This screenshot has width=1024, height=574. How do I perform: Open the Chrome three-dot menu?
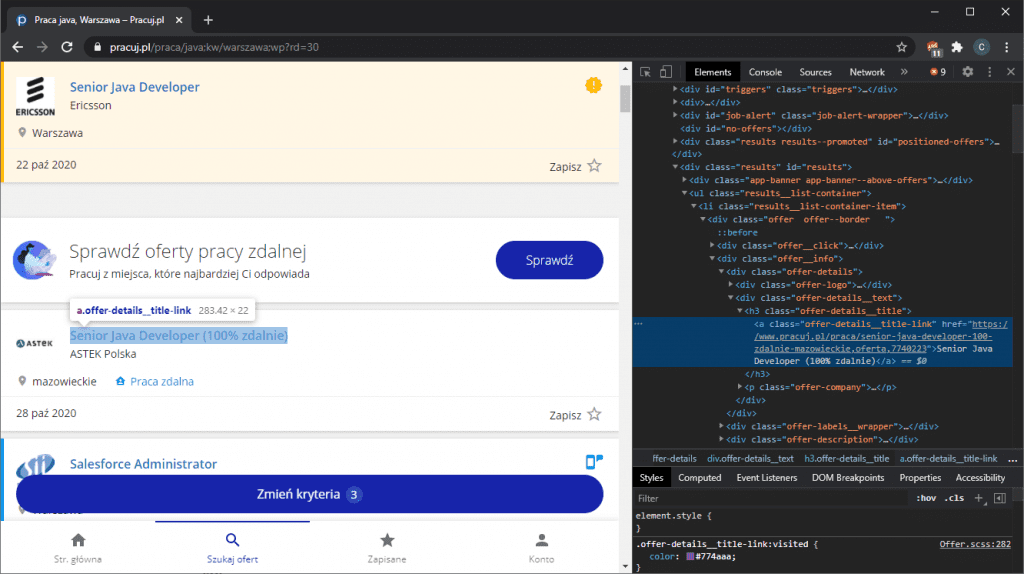[x=1006, y=47]
